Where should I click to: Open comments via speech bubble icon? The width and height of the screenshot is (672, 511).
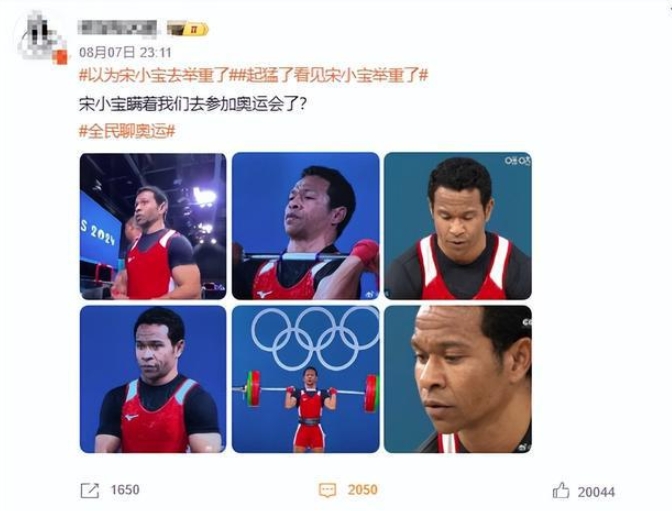(328, 490)
